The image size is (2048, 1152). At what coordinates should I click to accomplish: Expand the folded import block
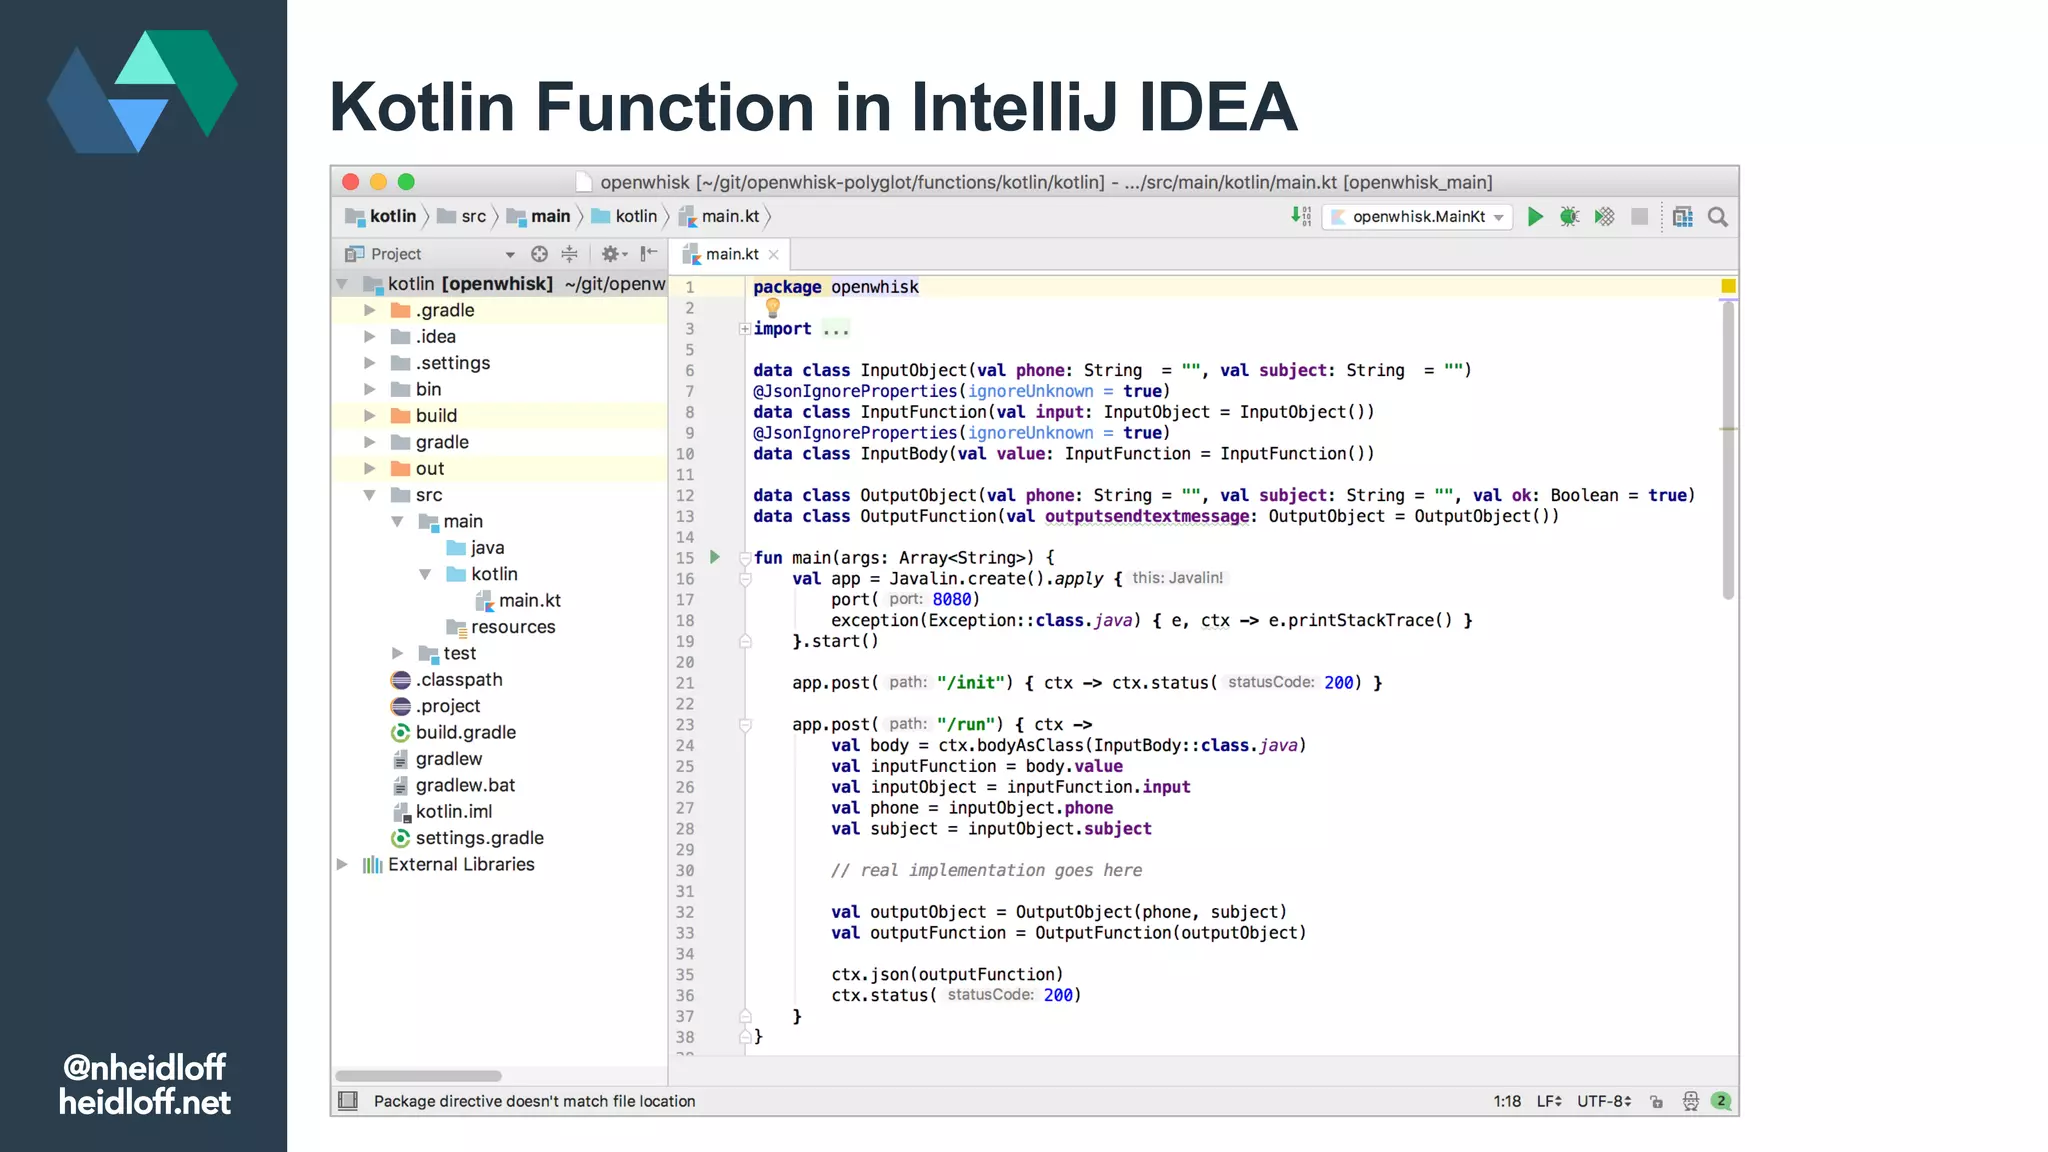click(x=744, y=329)
